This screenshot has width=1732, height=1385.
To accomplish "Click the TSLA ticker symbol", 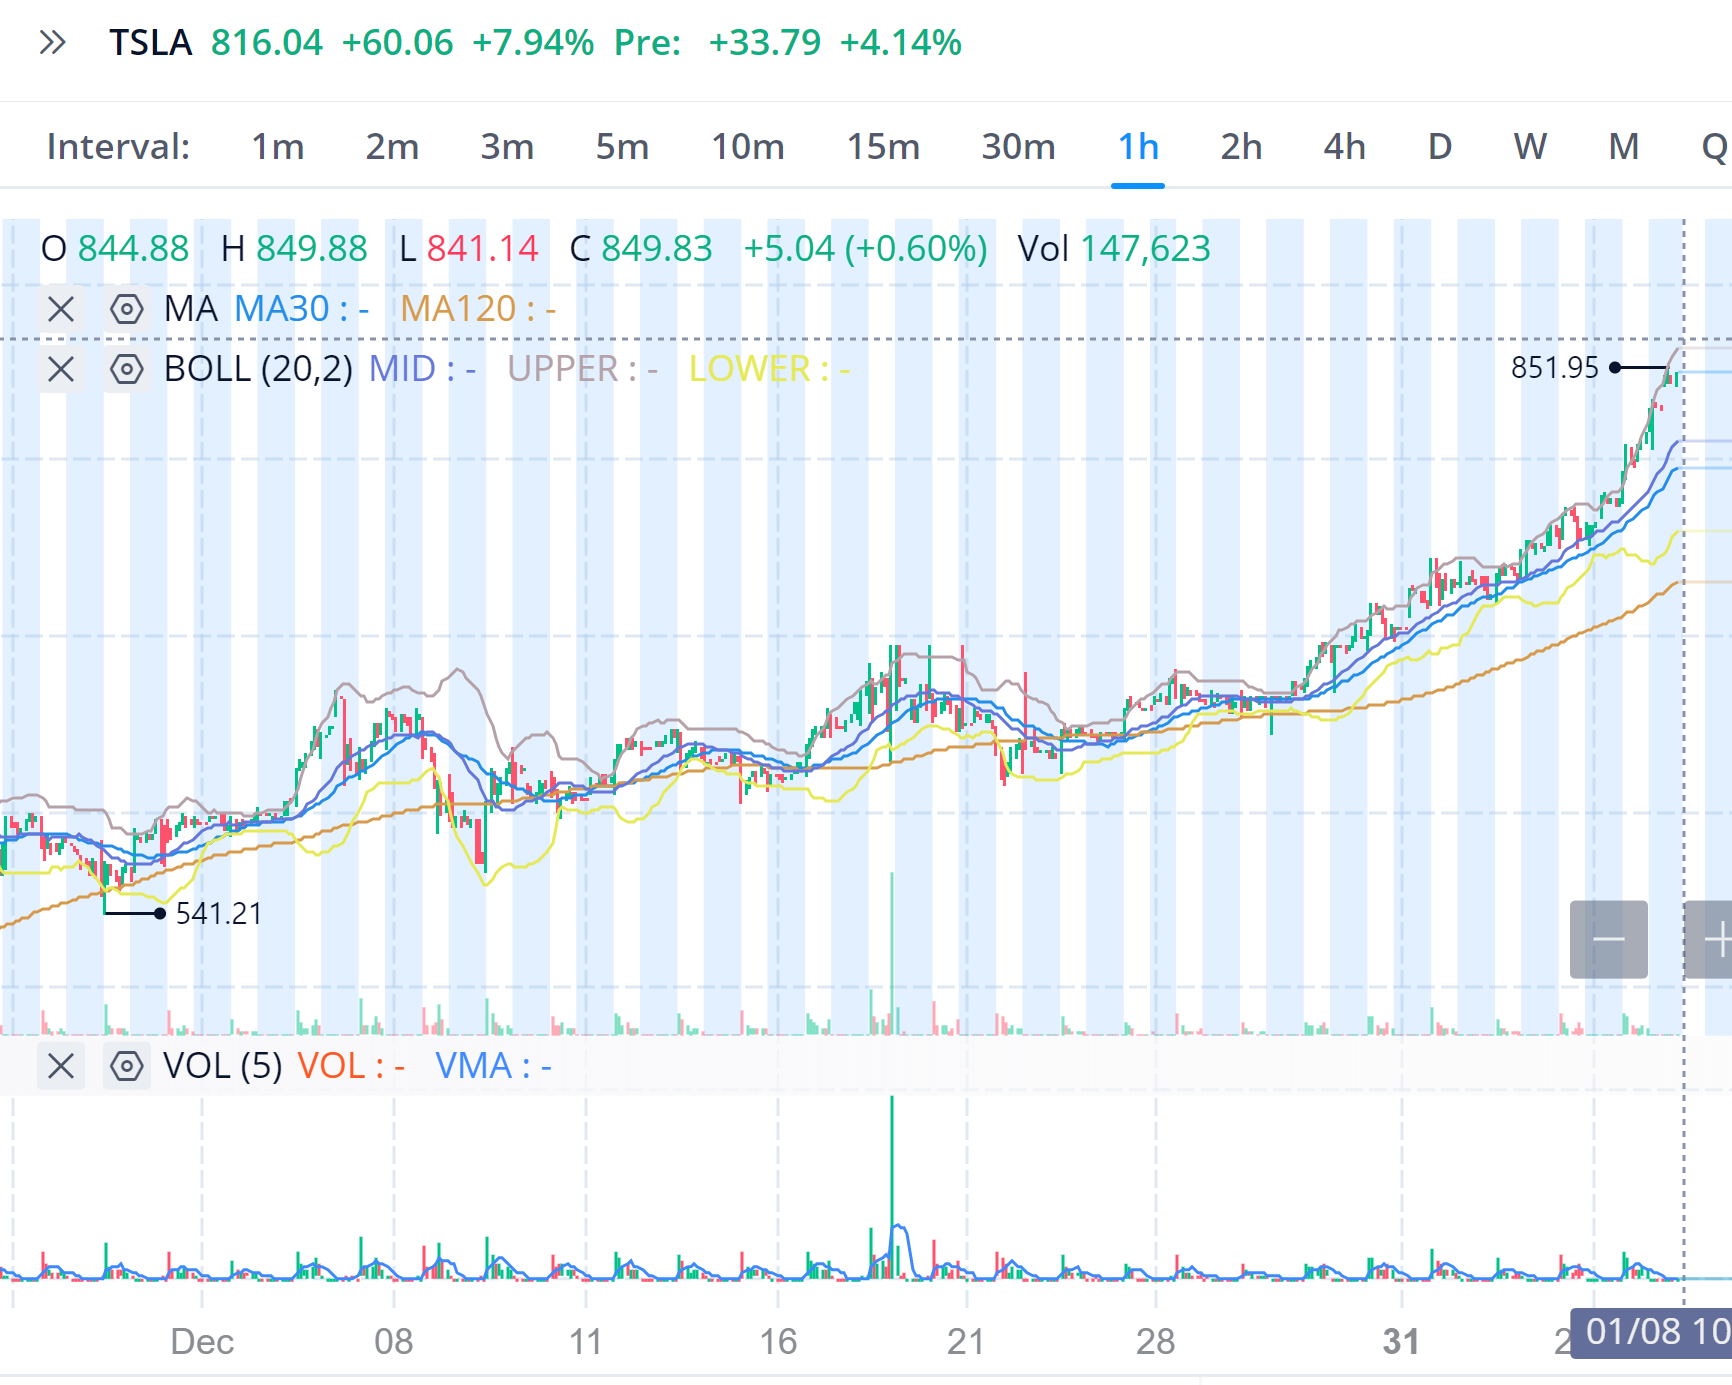I will 150,43.
